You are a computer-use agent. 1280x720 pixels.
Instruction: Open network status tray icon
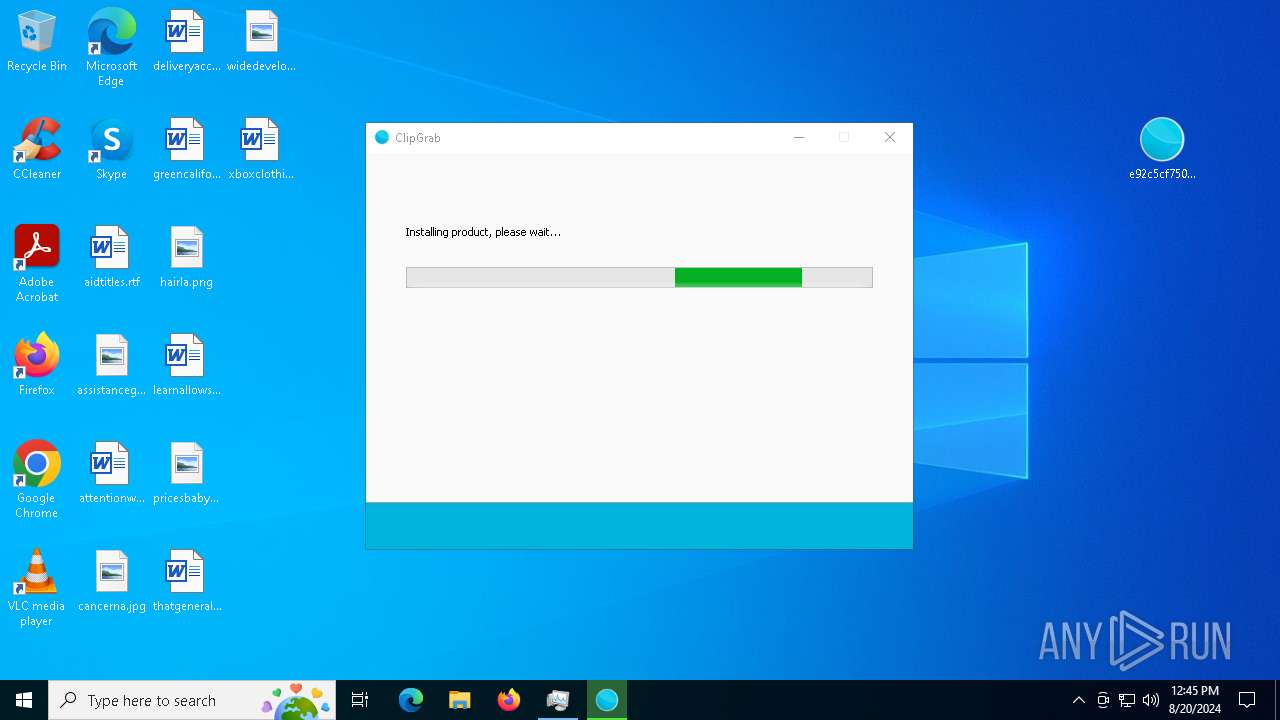coord(1127,700)
